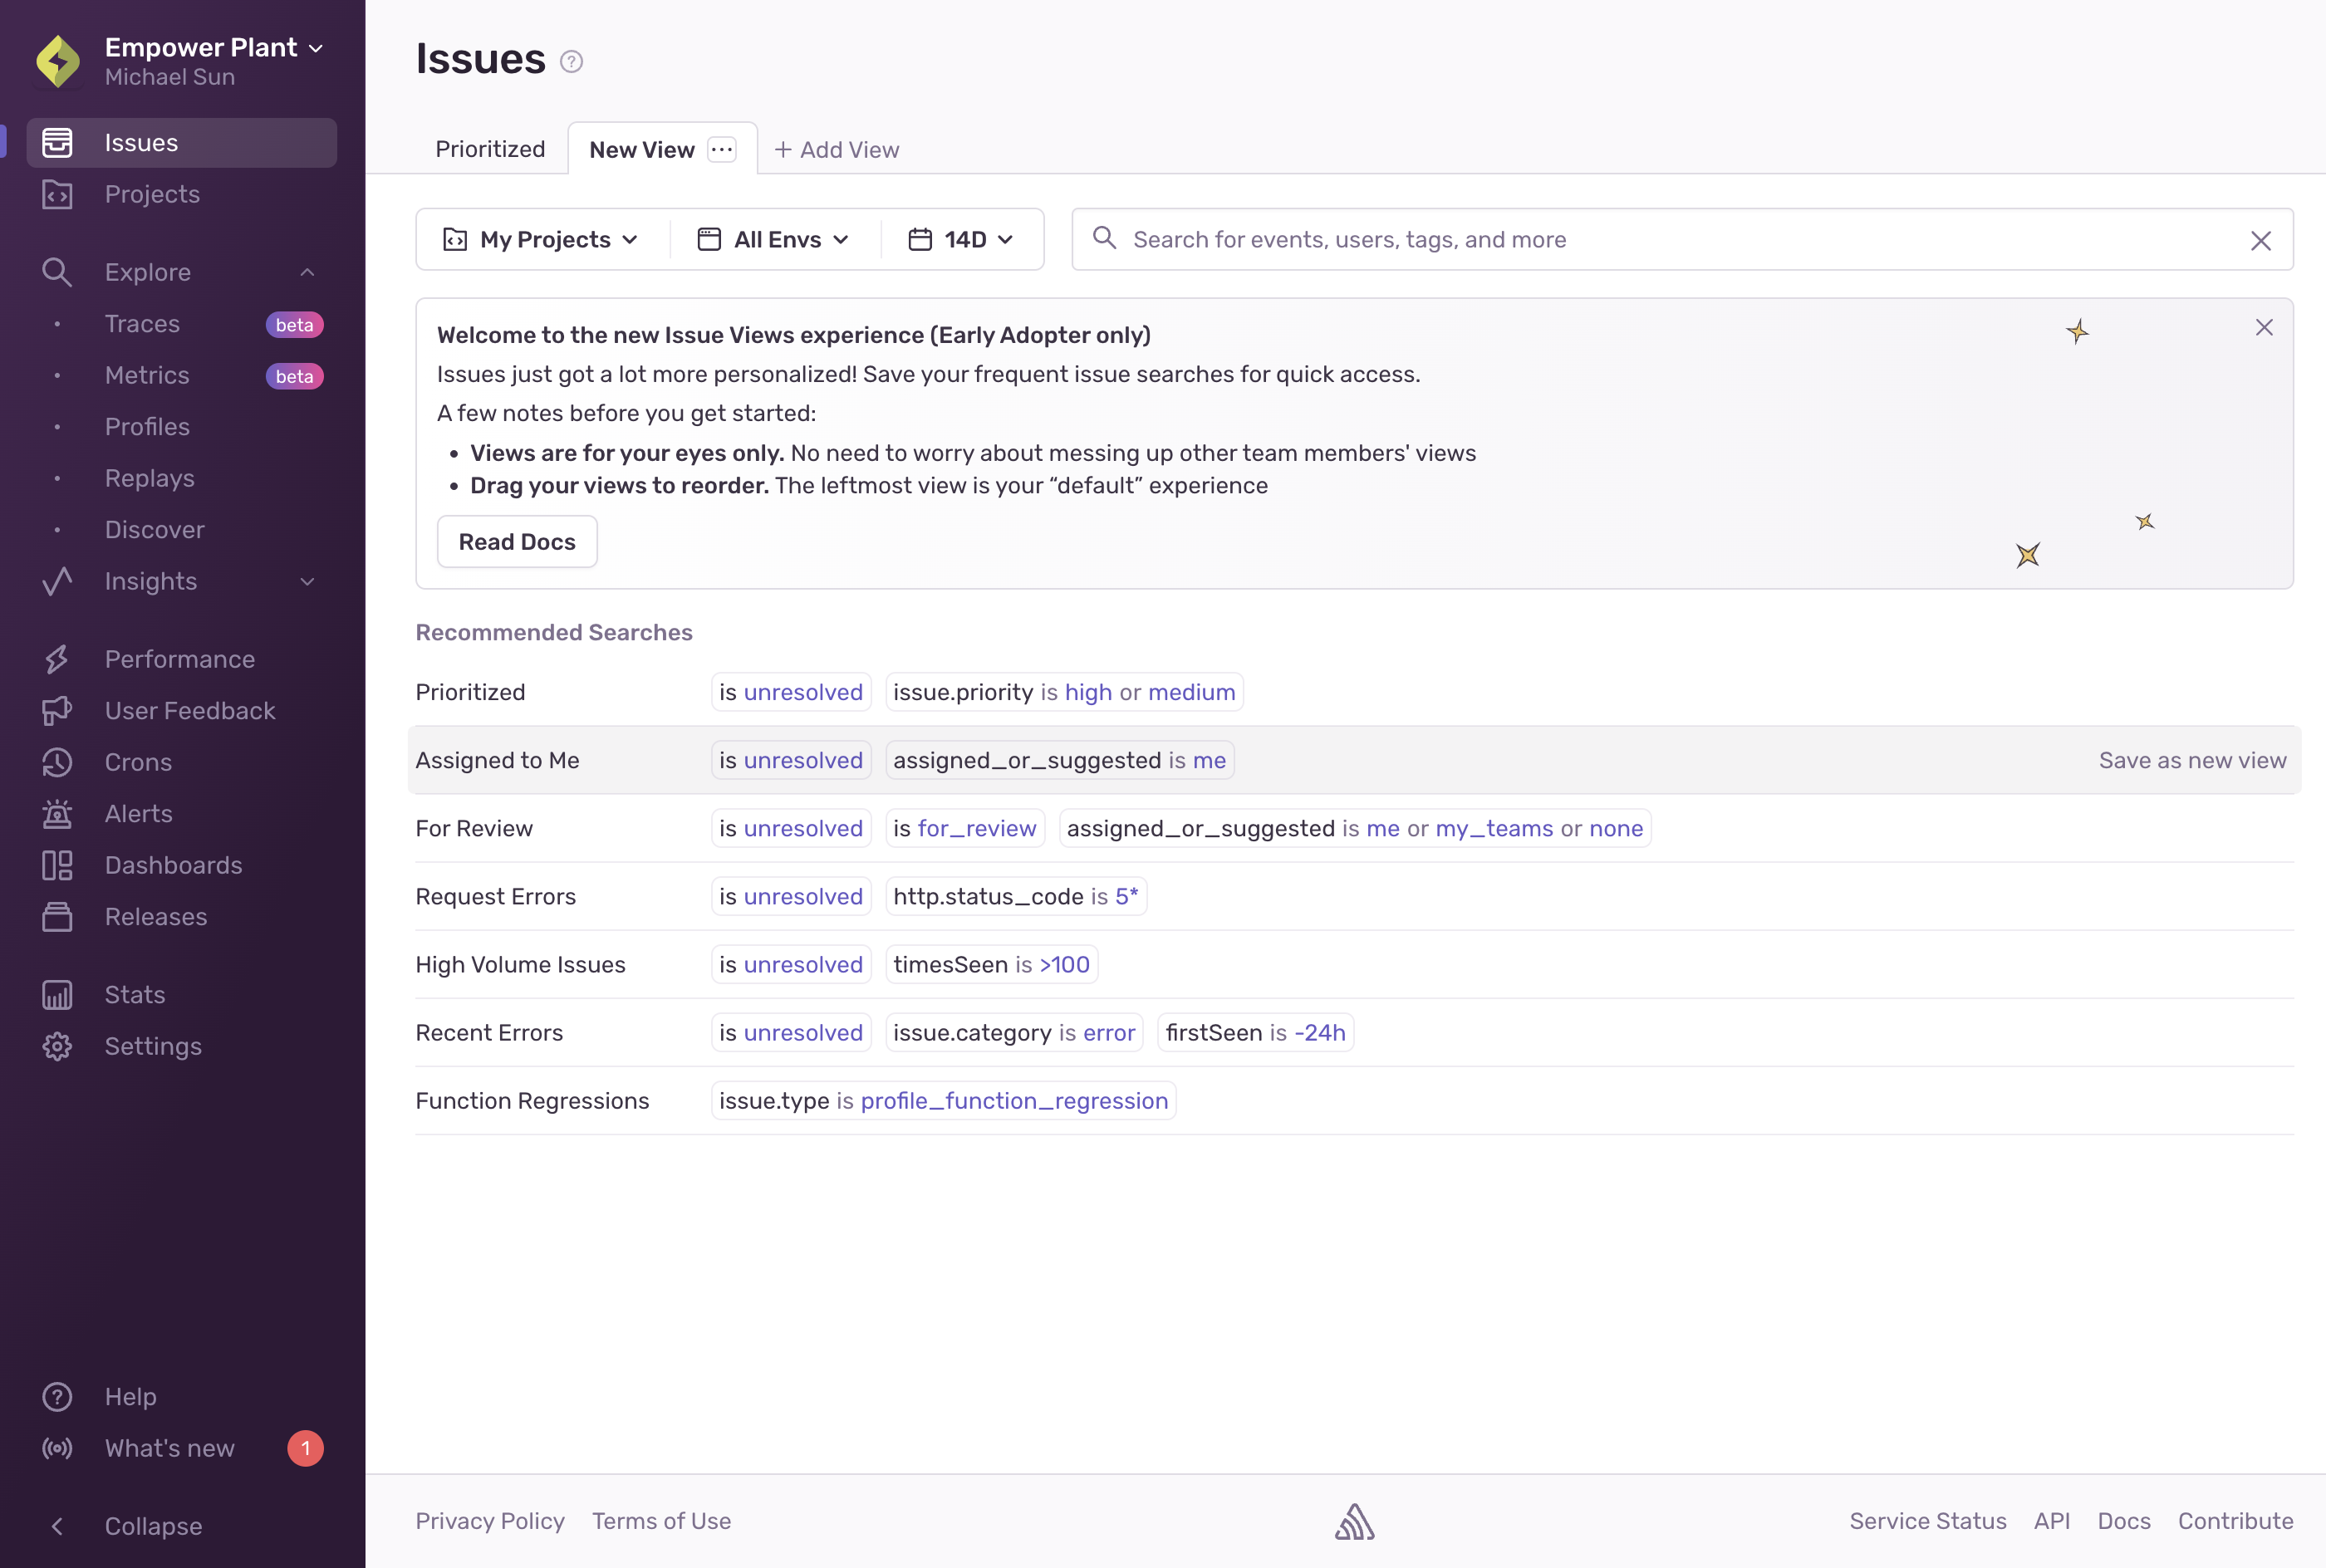Open the New View ellipsis options menu
The image size is (2326, 1568).
[x=722, y=150]
